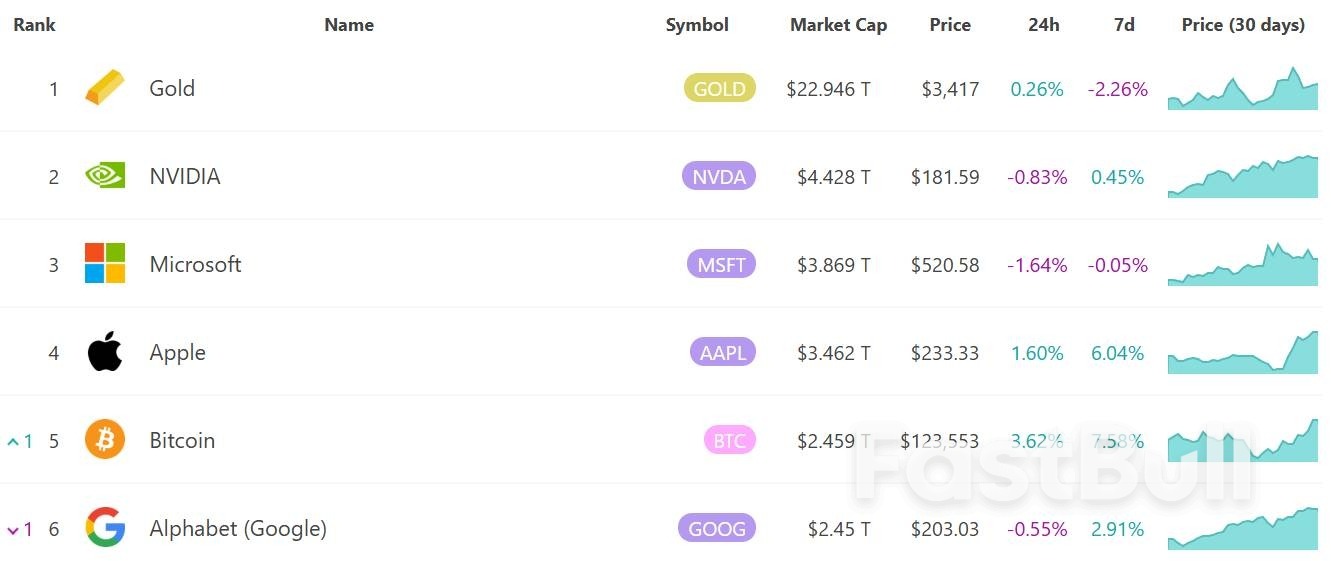Click the Apple logo icon
This screenshot has height=561, width=1331.
click(105, 352)
